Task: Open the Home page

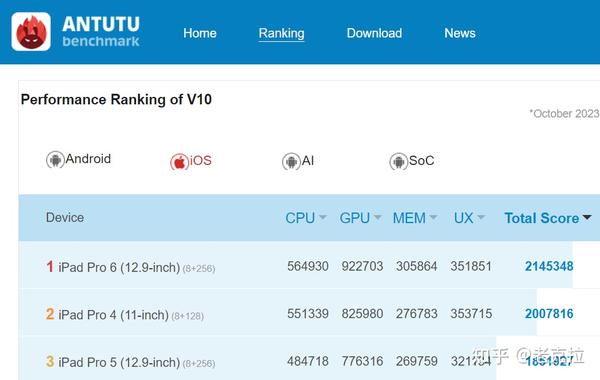Action: pos(200,33)
